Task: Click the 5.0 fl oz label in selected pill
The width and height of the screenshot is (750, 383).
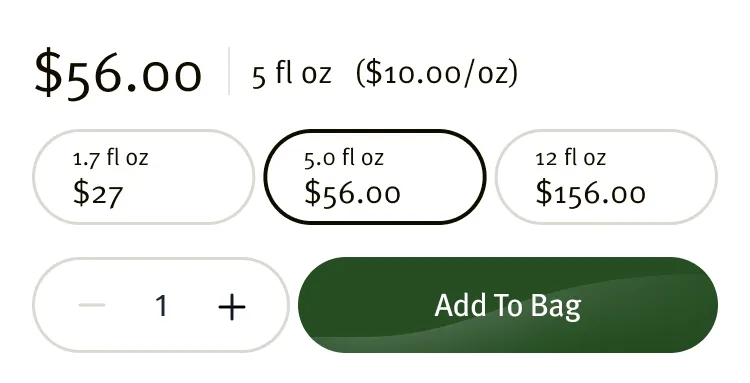Action: [x=344, y=157]
